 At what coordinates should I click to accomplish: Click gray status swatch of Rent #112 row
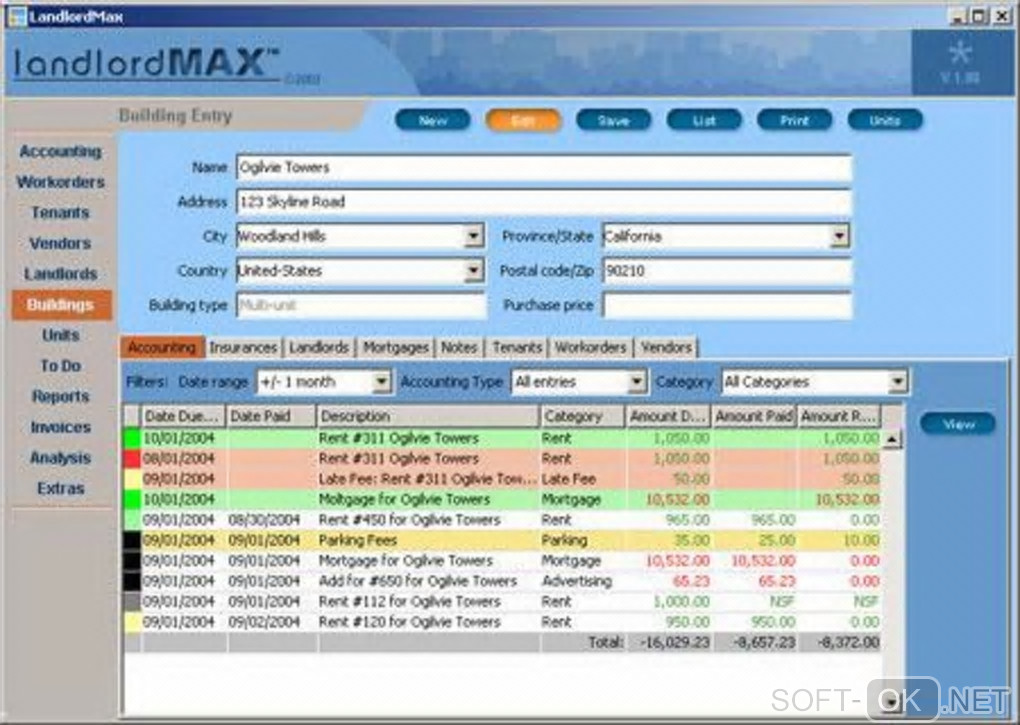[x=132, y=601]
